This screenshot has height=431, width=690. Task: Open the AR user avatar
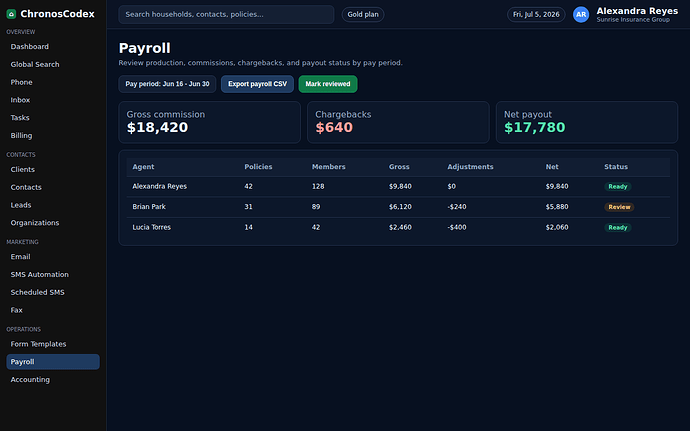point(581,15)
